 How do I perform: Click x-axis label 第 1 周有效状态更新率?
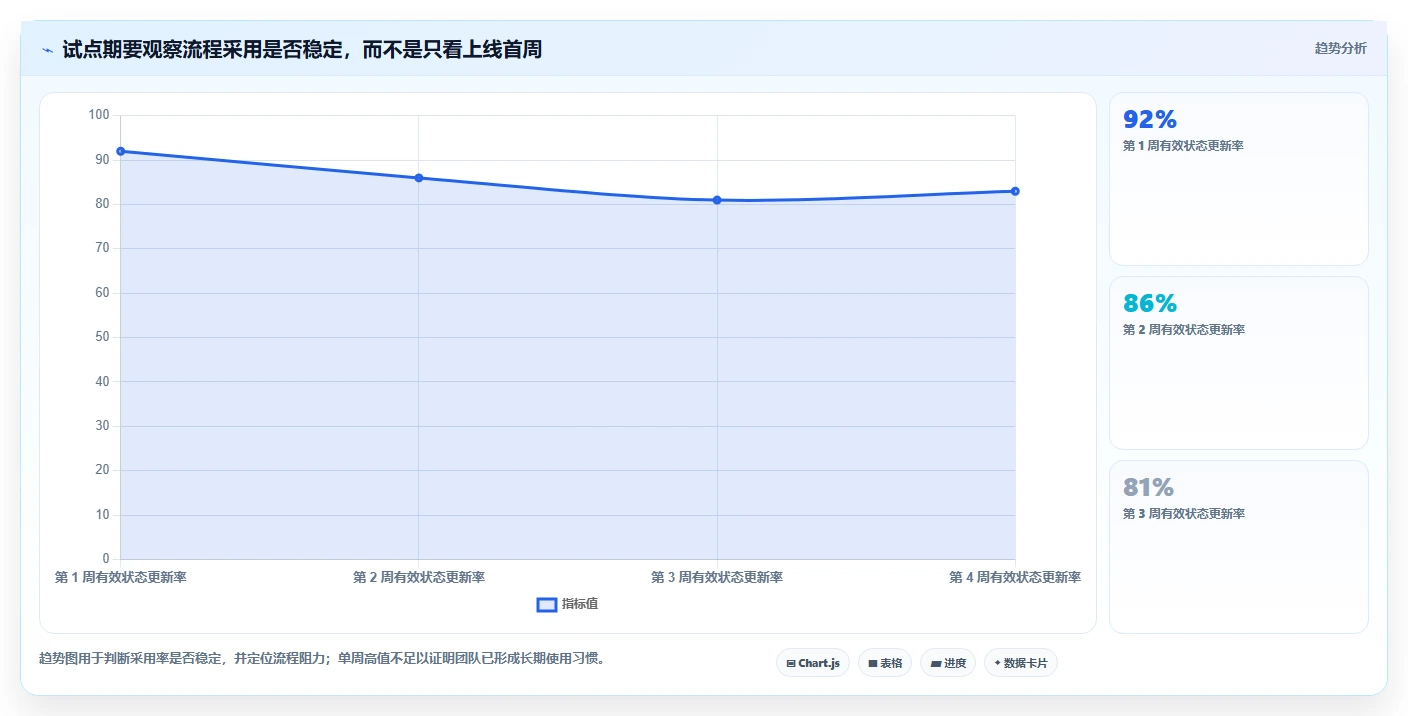point(121,577)
